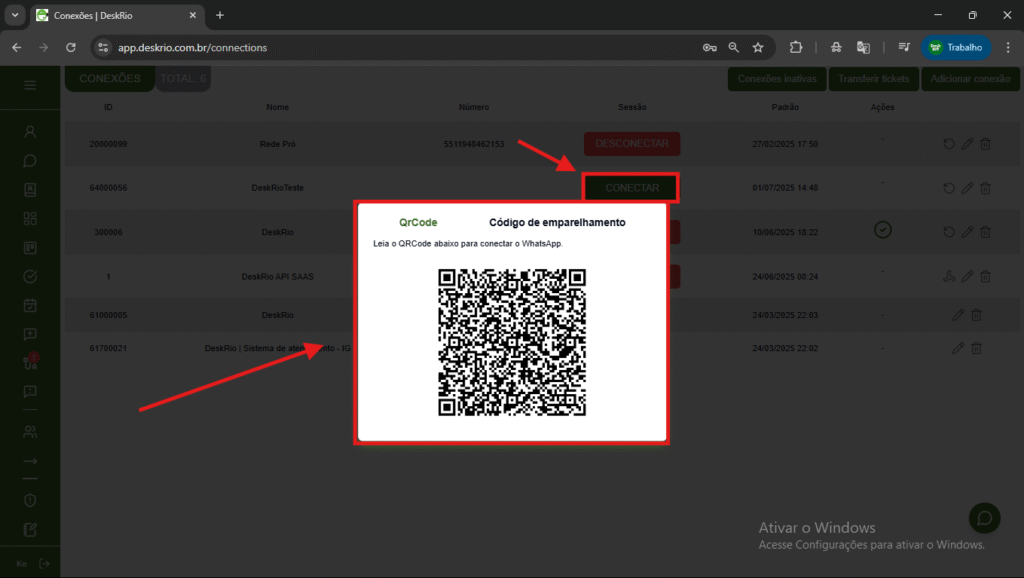1024x578 pixels.
Task: Click the Transferir tickets button
Action: (874, 79)
